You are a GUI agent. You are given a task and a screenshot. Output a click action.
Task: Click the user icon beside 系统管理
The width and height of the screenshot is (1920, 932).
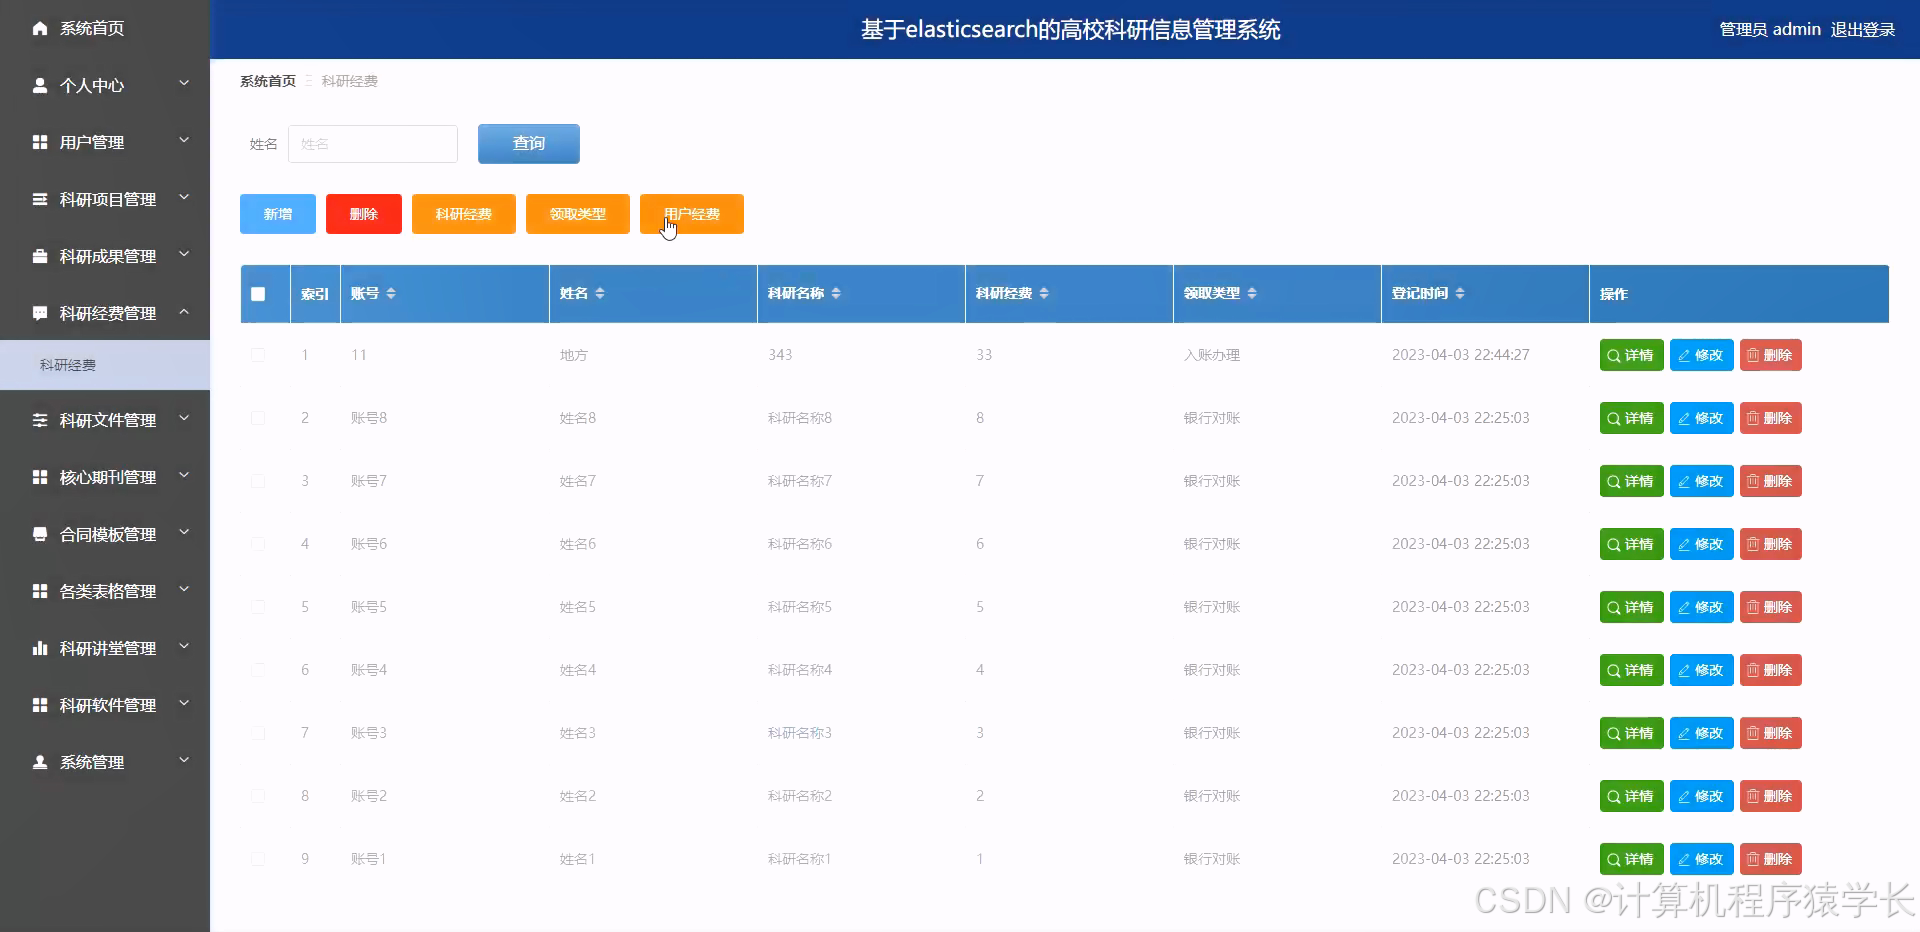40,762
